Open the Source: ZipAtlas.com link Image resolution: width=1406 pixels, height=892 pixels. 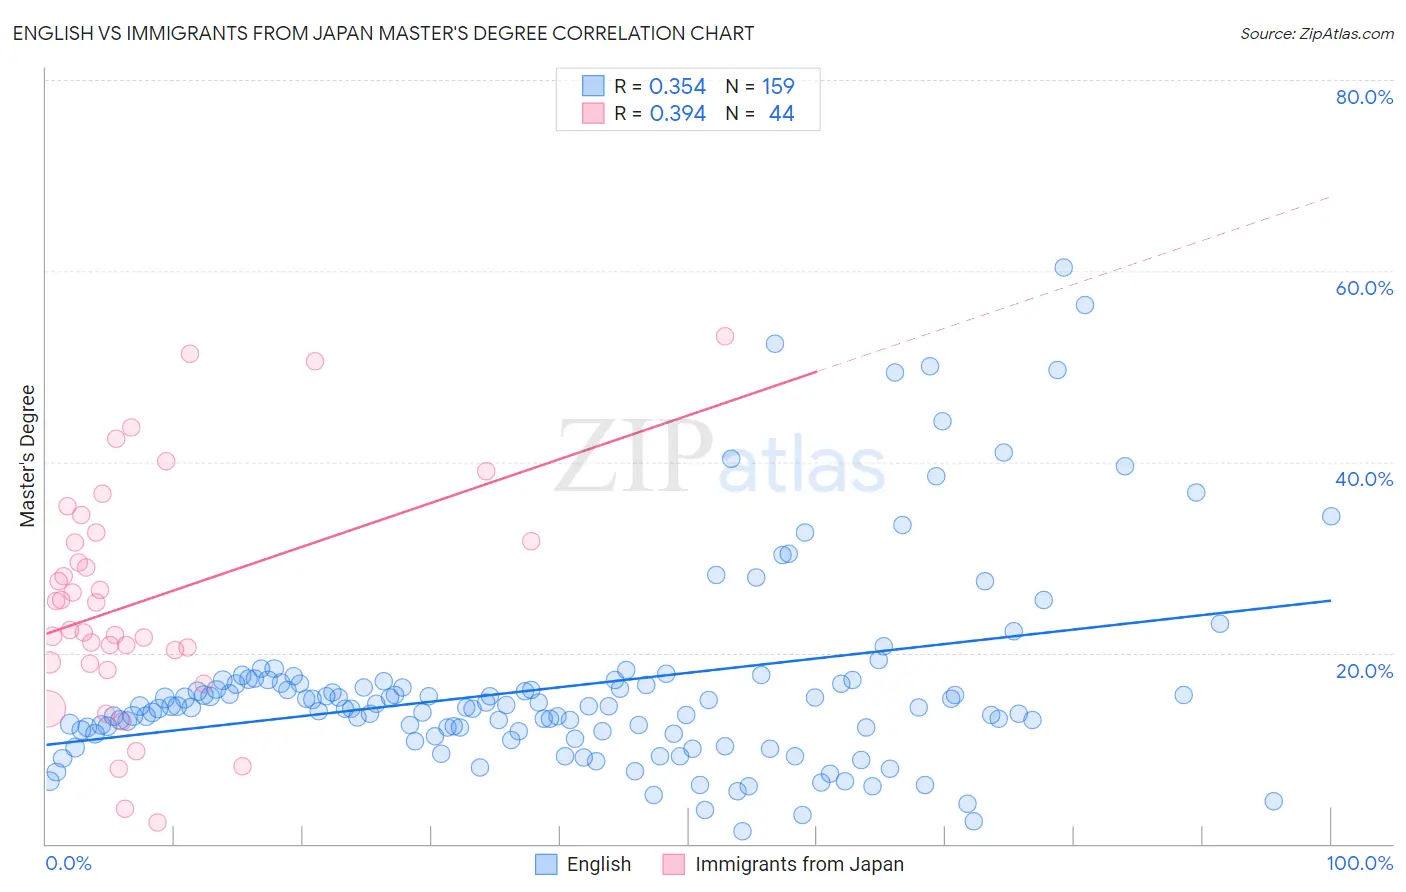coord(1317,33)
